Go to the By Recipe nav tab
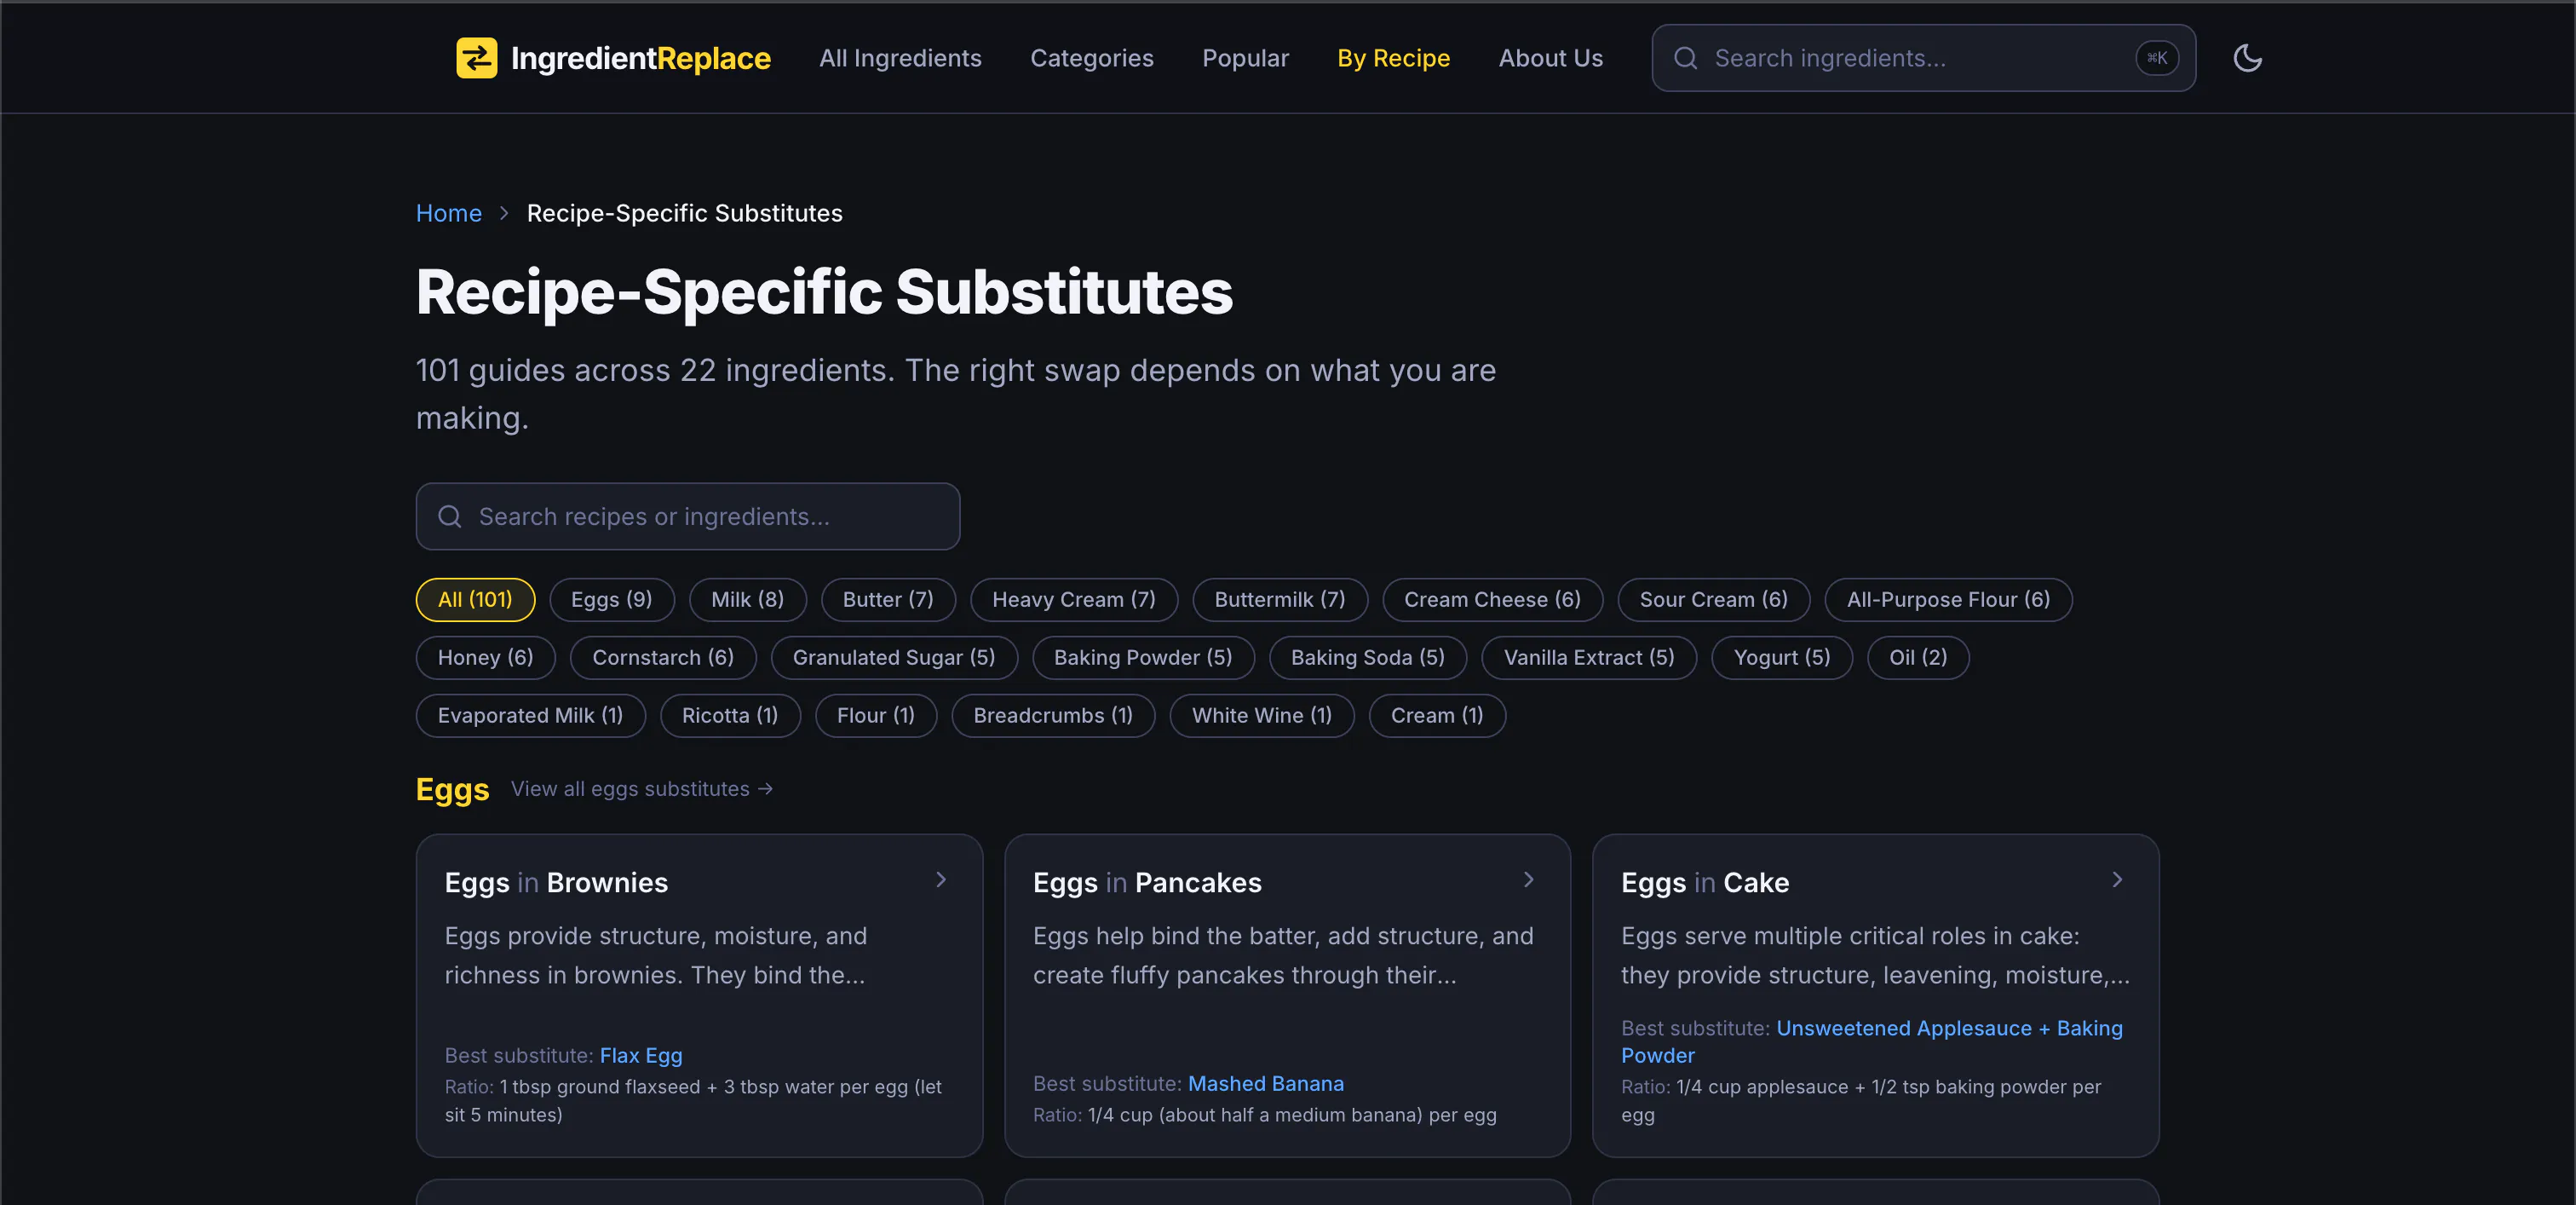The image size is (2576, 1205). click(1393, 58)
